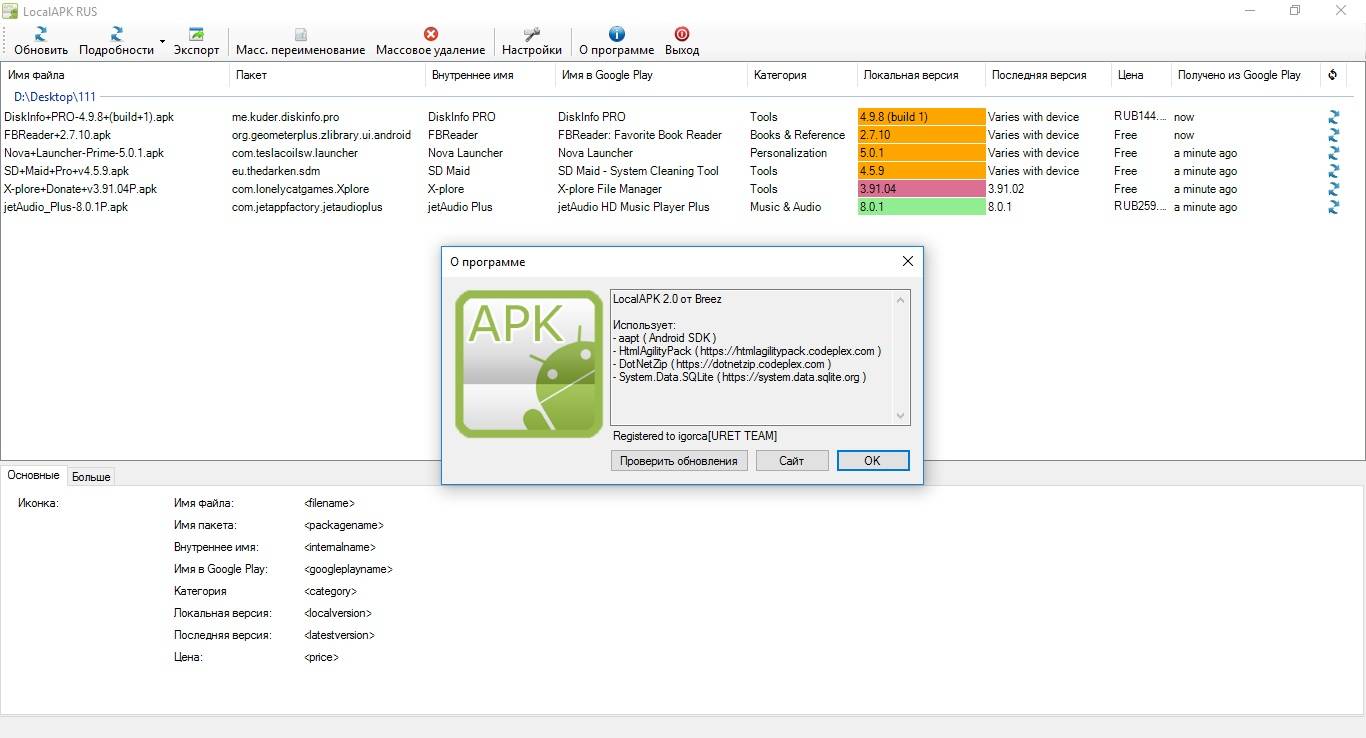Screen dimensions: 1366x738
Task: Open the Подробности toolbar button
Action: (117, 41)
